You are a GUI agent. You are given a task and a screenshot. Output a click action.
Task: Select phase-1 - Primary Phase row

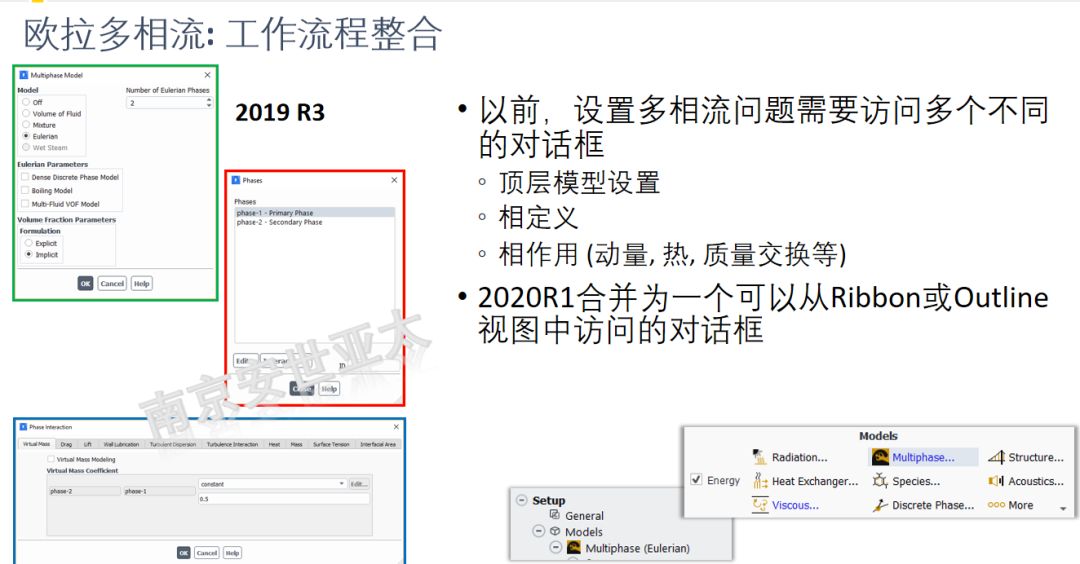click(x=314, y=213)
